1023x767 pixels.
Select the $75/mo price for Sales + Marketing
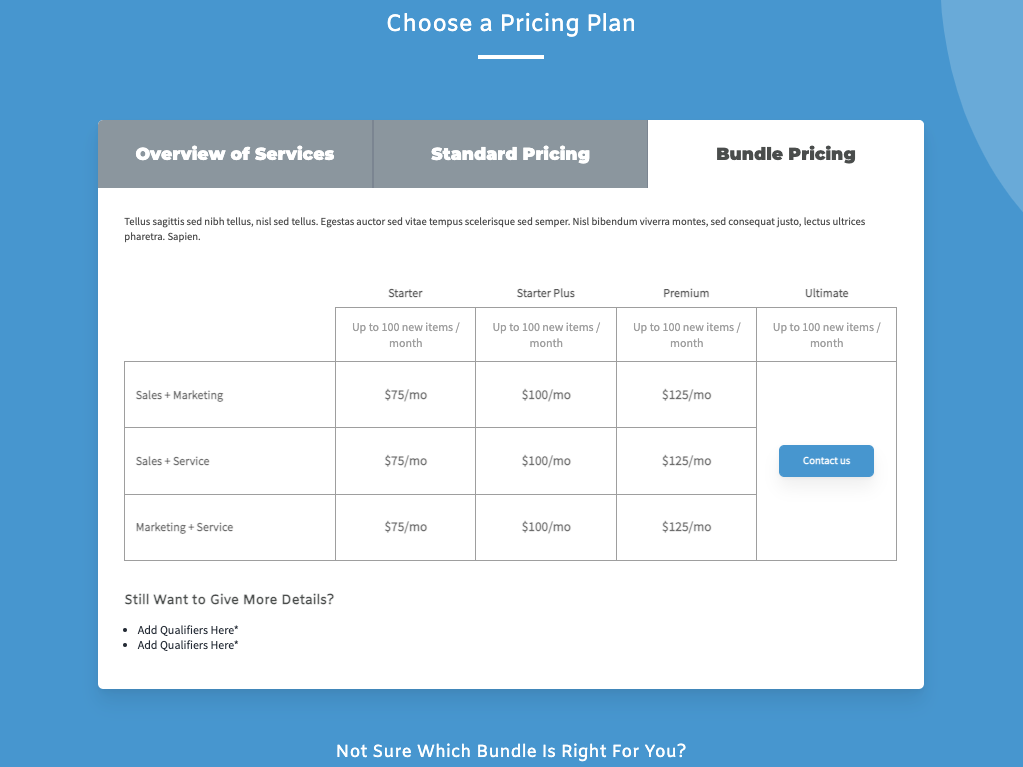(x=405, y=395)
